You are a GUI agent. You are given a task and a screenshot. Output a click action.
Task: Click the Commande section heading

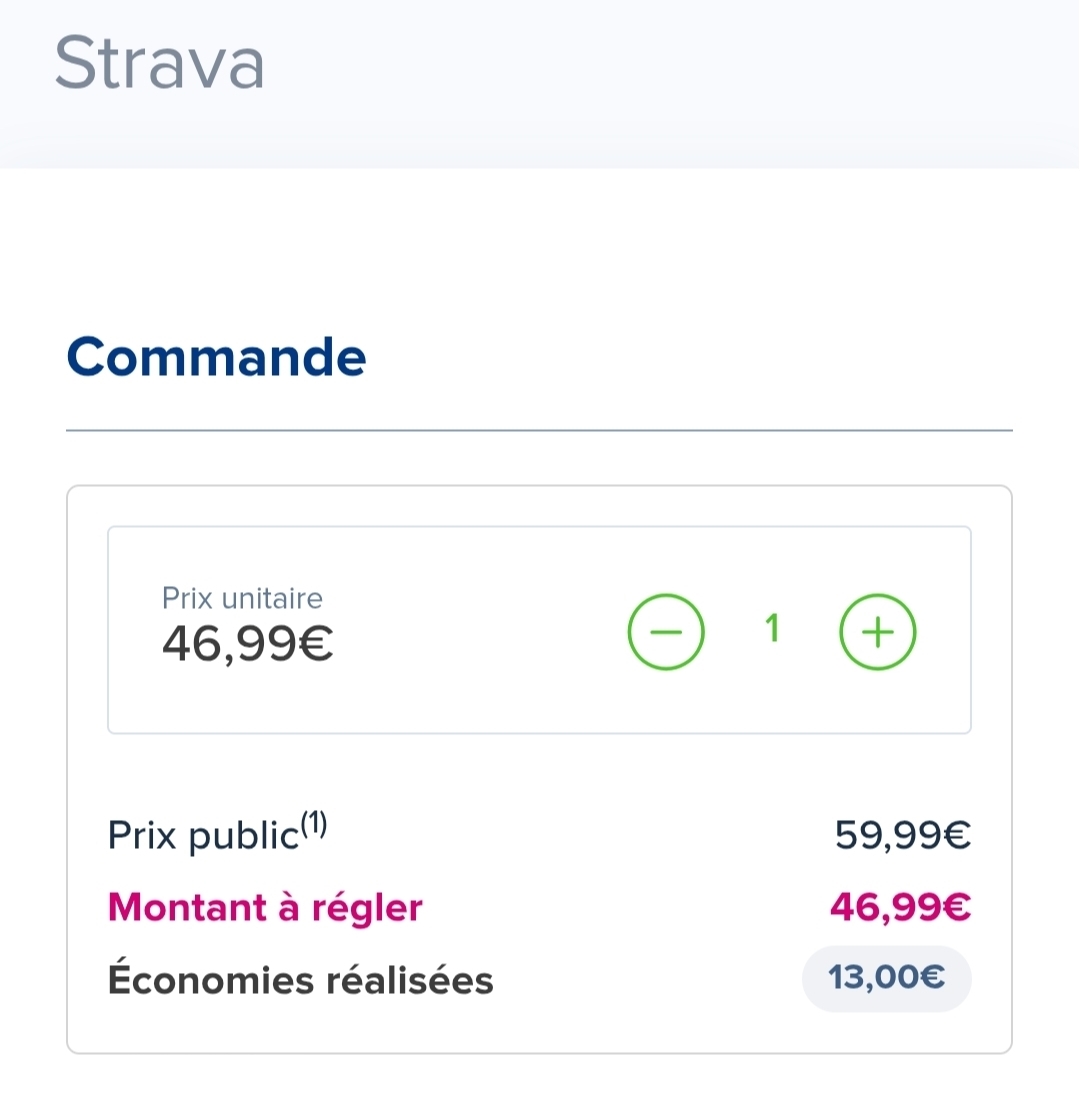(216, 357)
